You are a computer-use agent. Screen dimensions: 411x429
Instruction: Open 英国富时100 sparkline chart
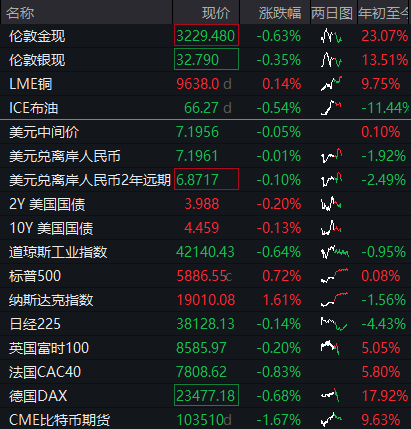[330, 348]
